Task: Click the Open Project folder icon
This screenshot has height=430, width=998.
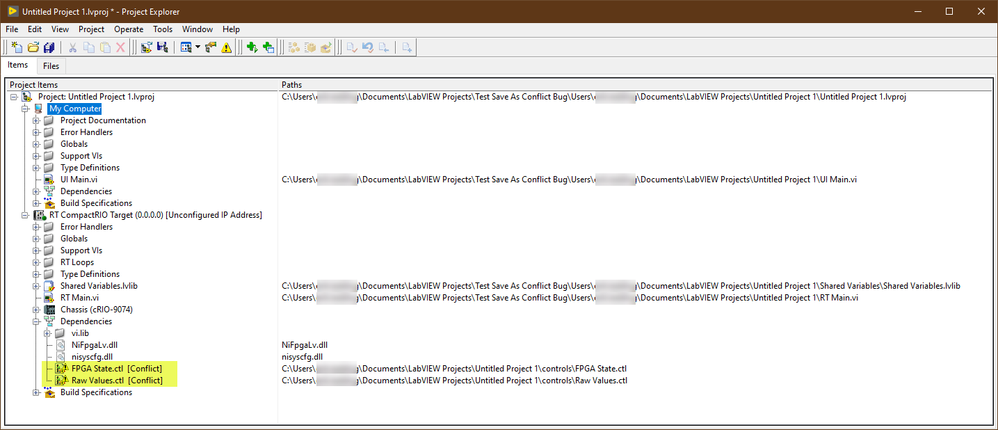Action: click(33, 47)
